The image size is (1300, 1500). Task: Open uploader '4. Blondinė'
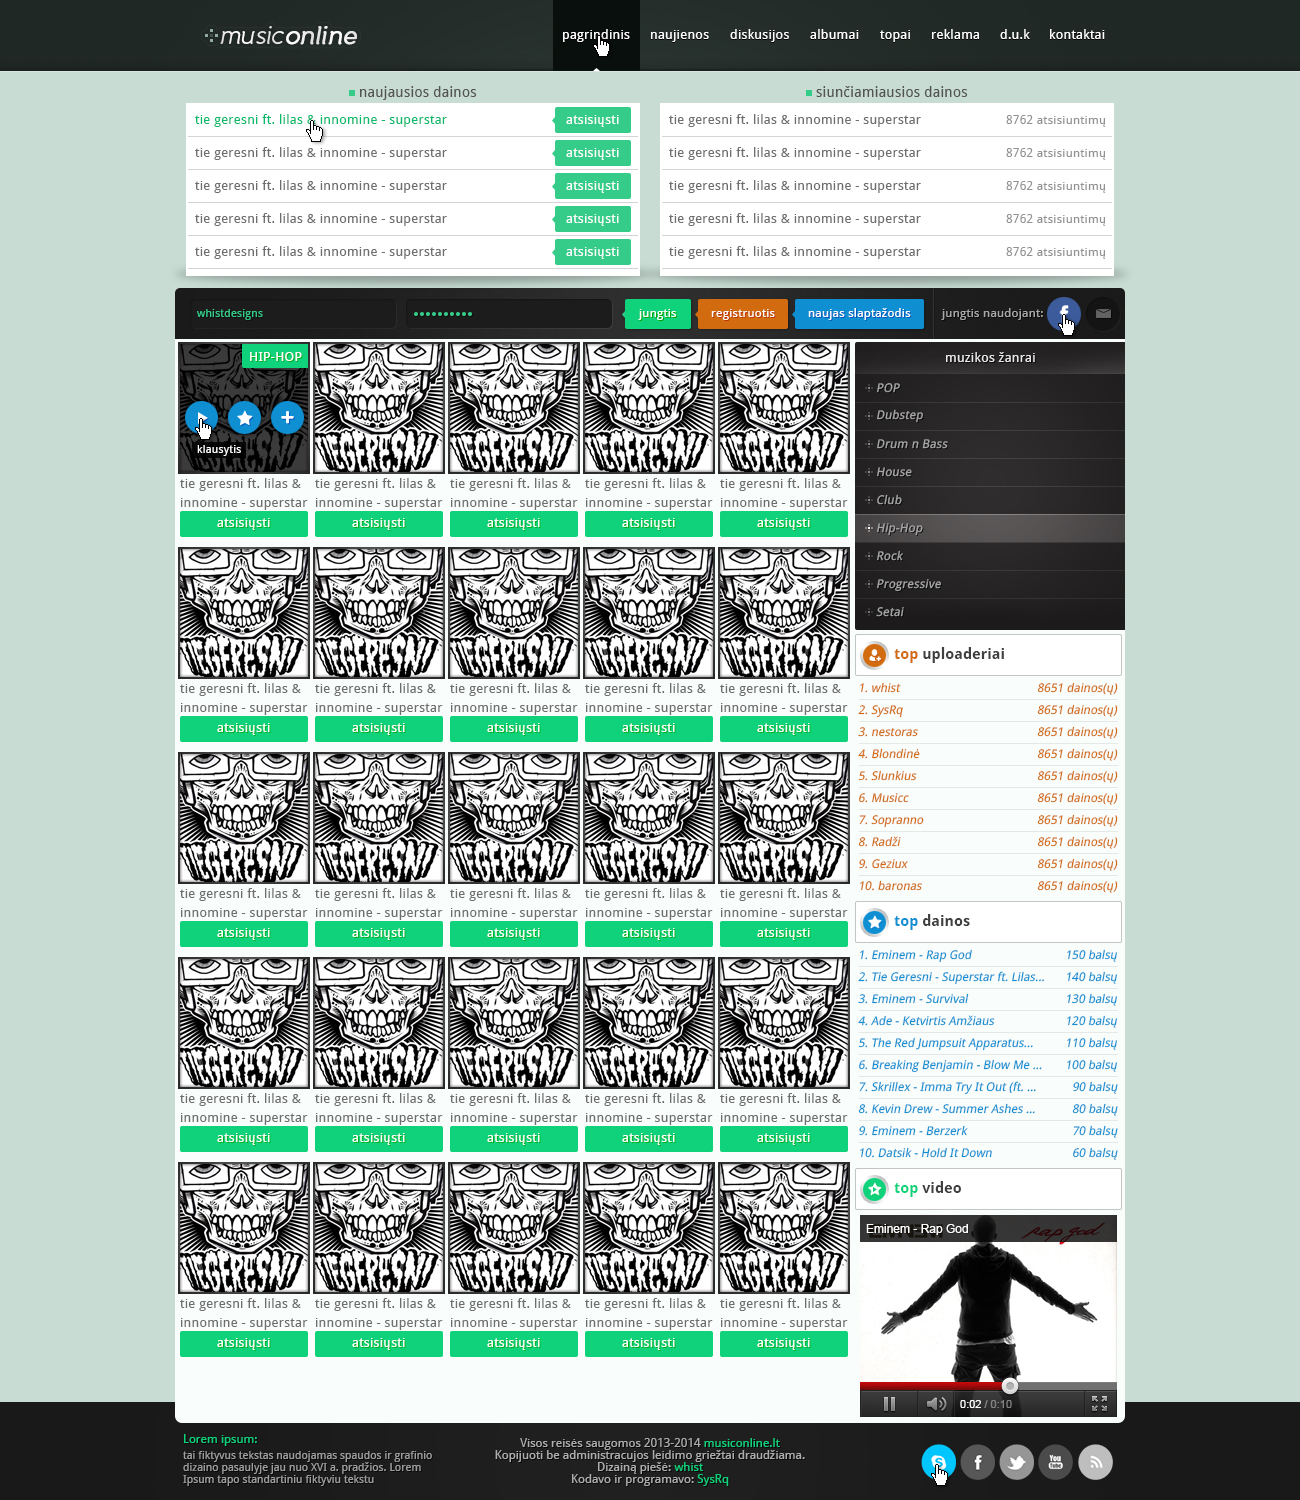[889, 754]
